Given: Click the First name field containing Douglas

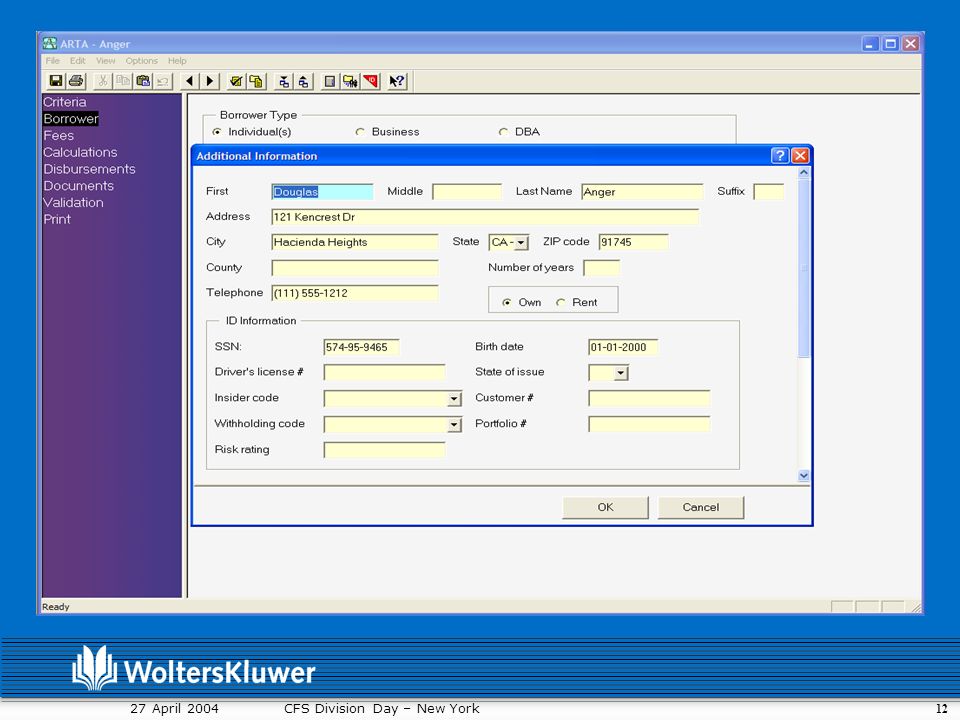Looking at the screenshot, I should pos(322,192).
